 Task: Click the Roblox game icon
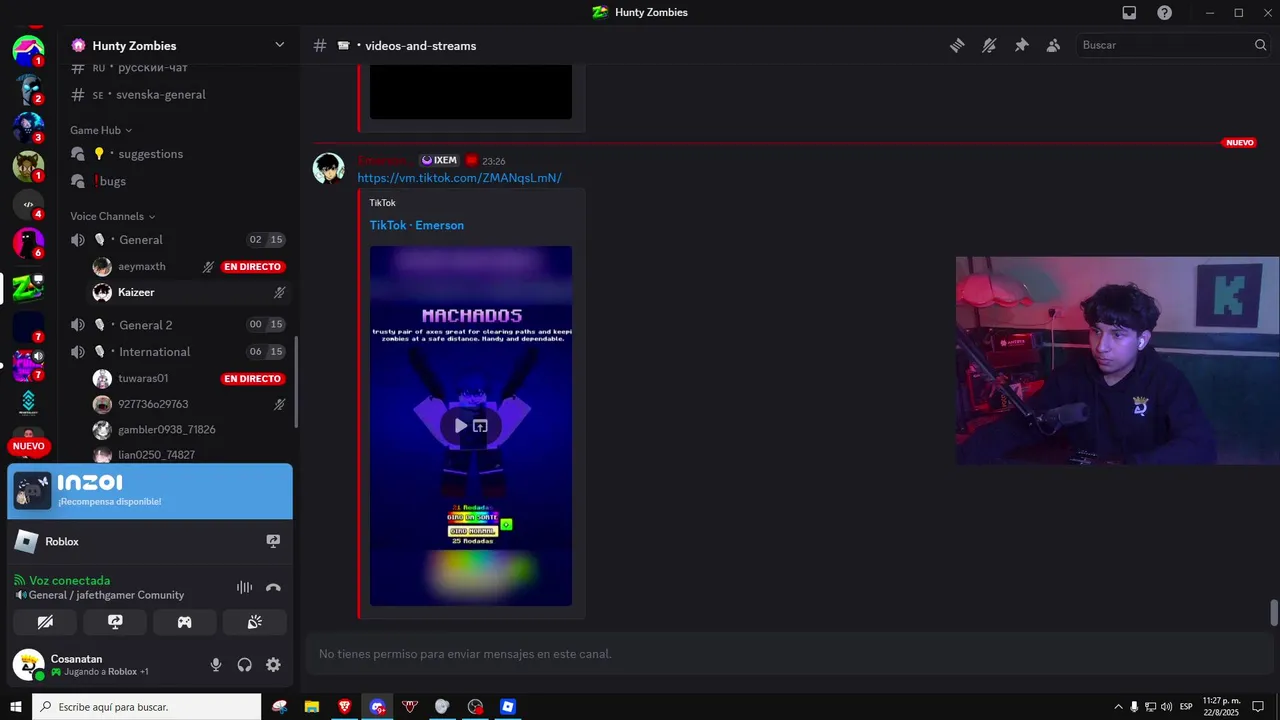coord(26,541)
